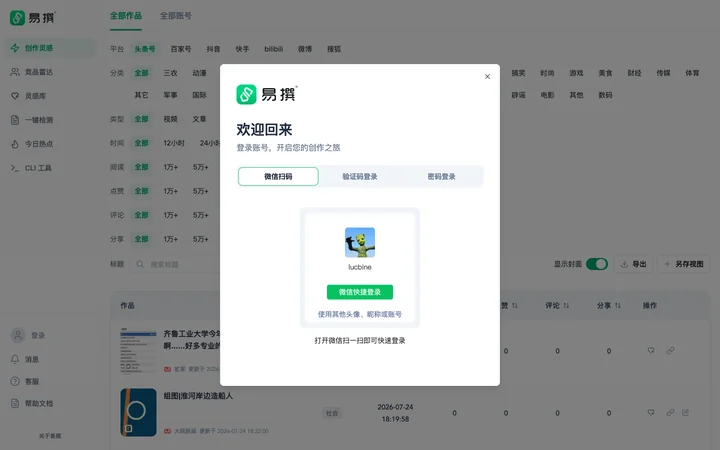Open 淮河岸边造船人 cover thumbnail
Viewport: 720px width, 450px height.
click(138, 412)
